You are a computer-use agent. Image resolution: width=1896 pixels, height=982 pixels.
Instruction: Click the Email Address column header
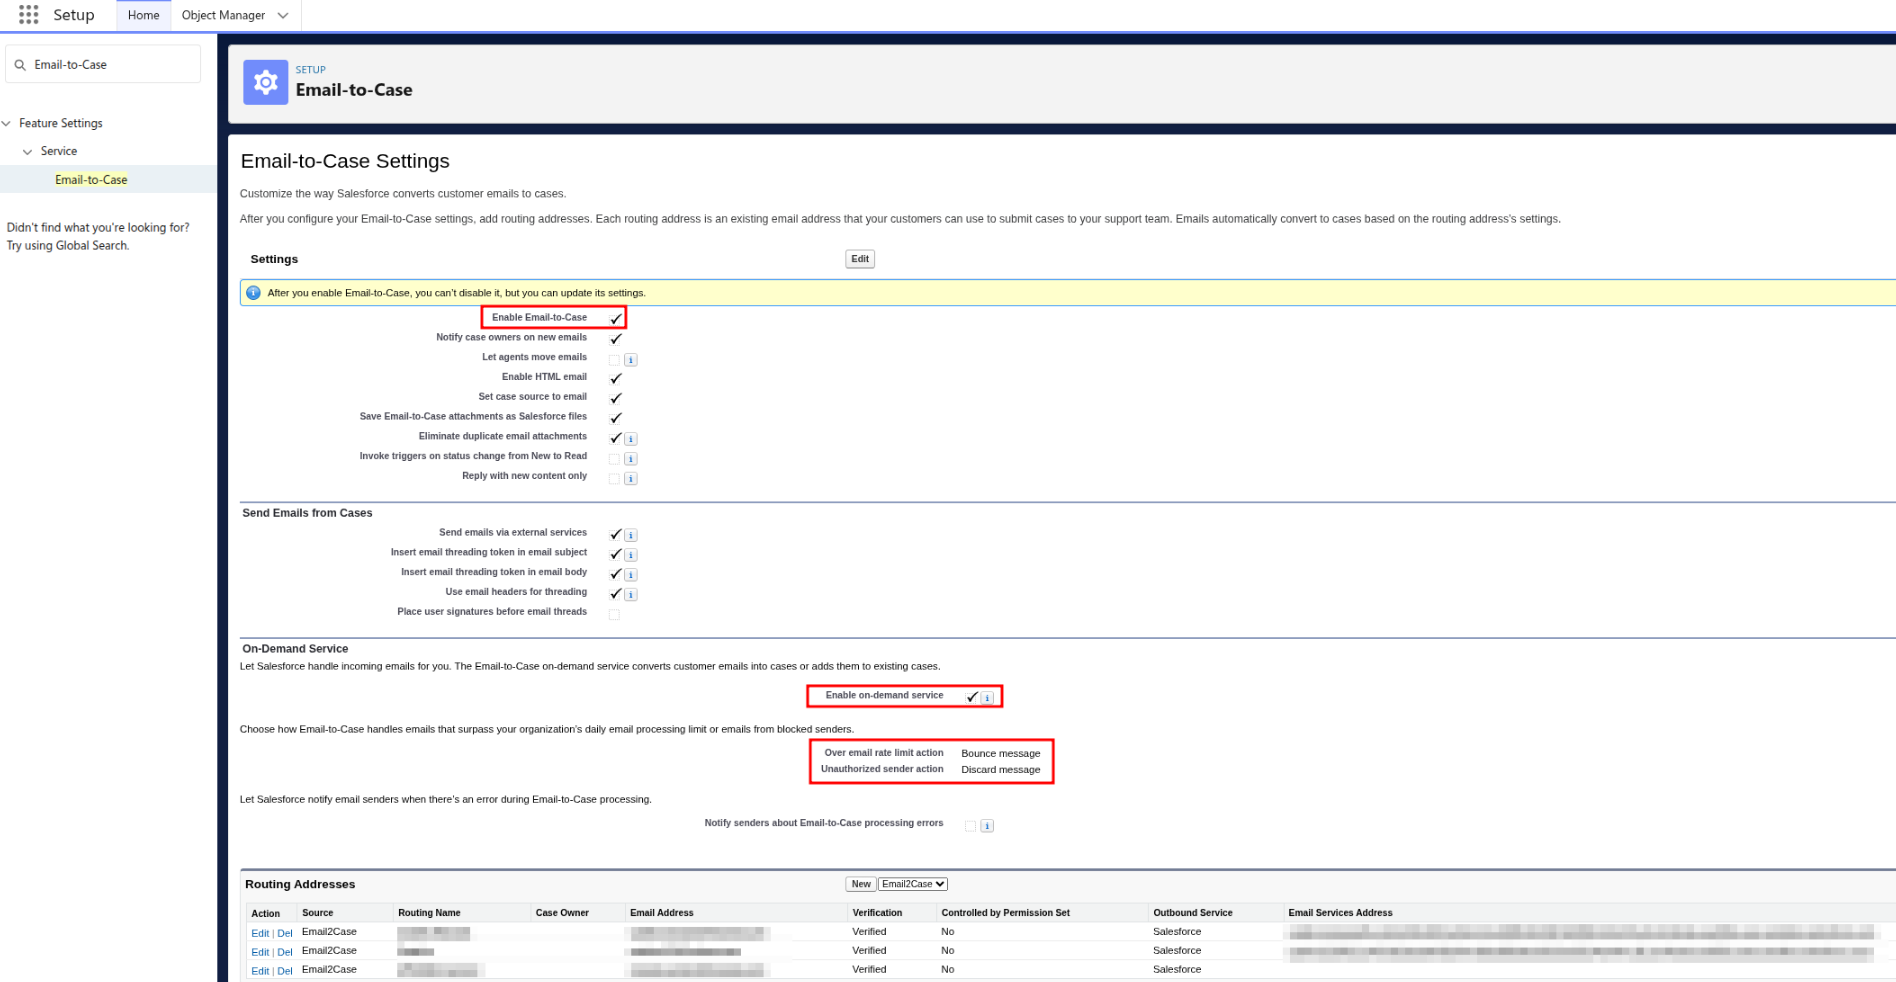point(662,913)
